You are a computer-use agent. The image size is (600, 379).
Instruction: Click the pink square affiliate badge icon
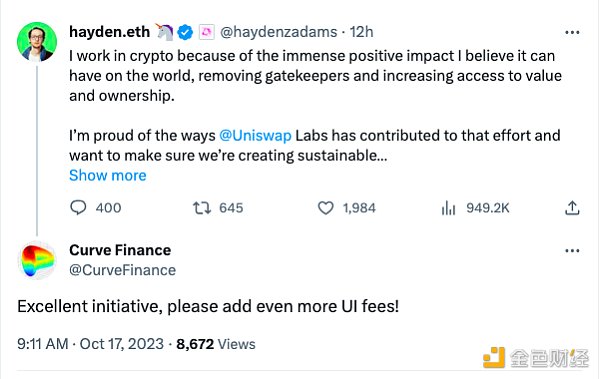(207, 32)
